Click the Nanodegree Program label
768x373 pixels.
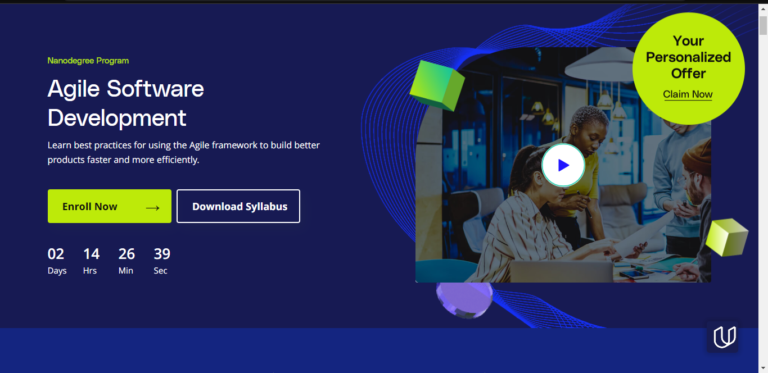[88, 61]
